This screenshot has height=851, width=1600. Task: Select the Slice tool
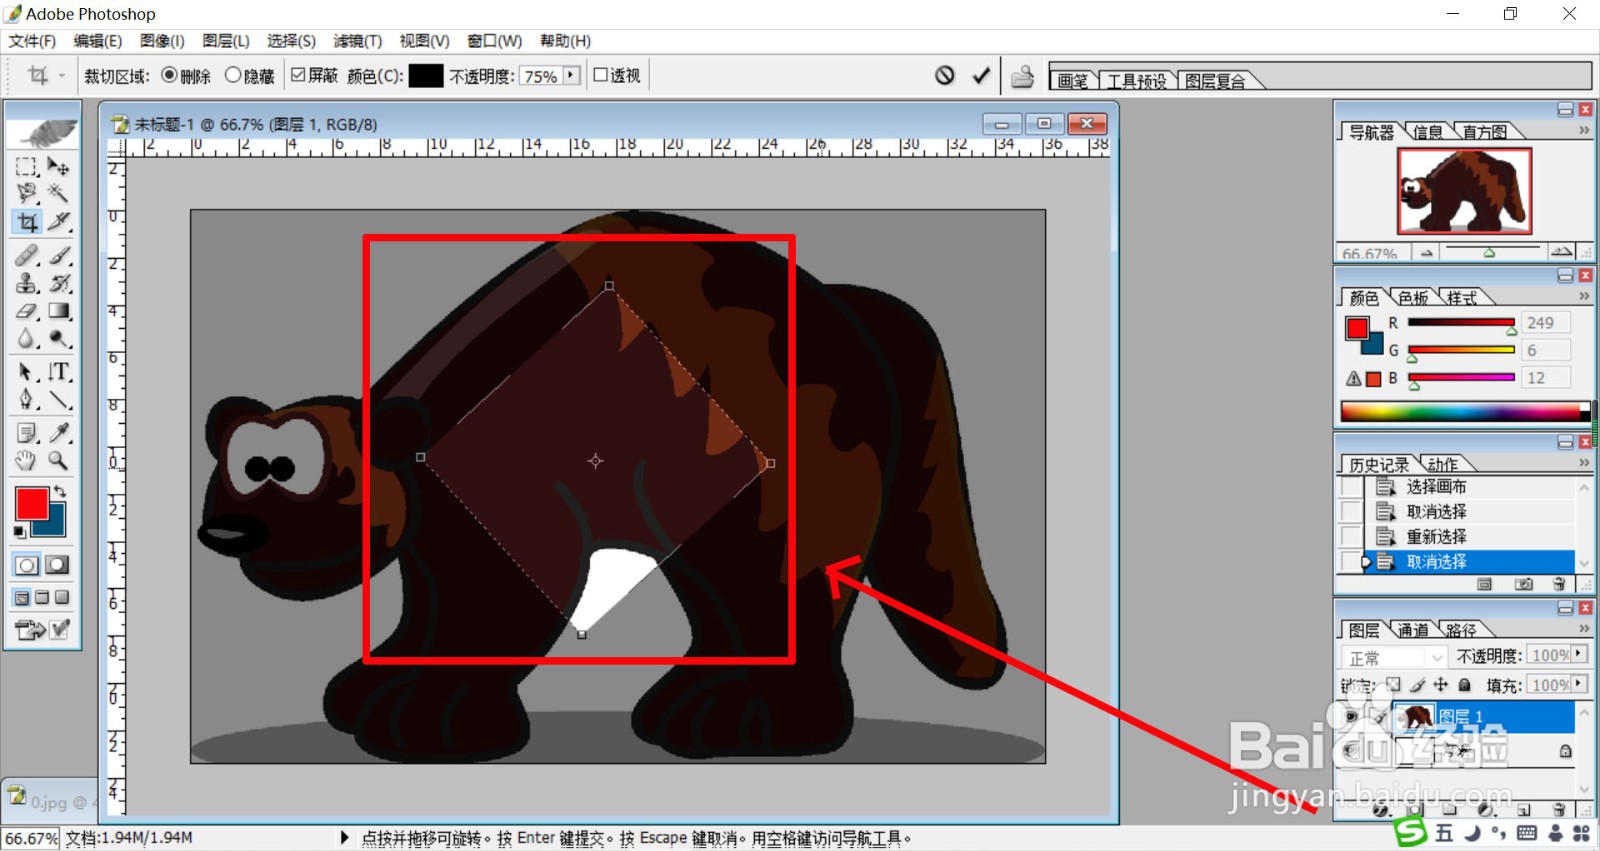coord(58,221)
